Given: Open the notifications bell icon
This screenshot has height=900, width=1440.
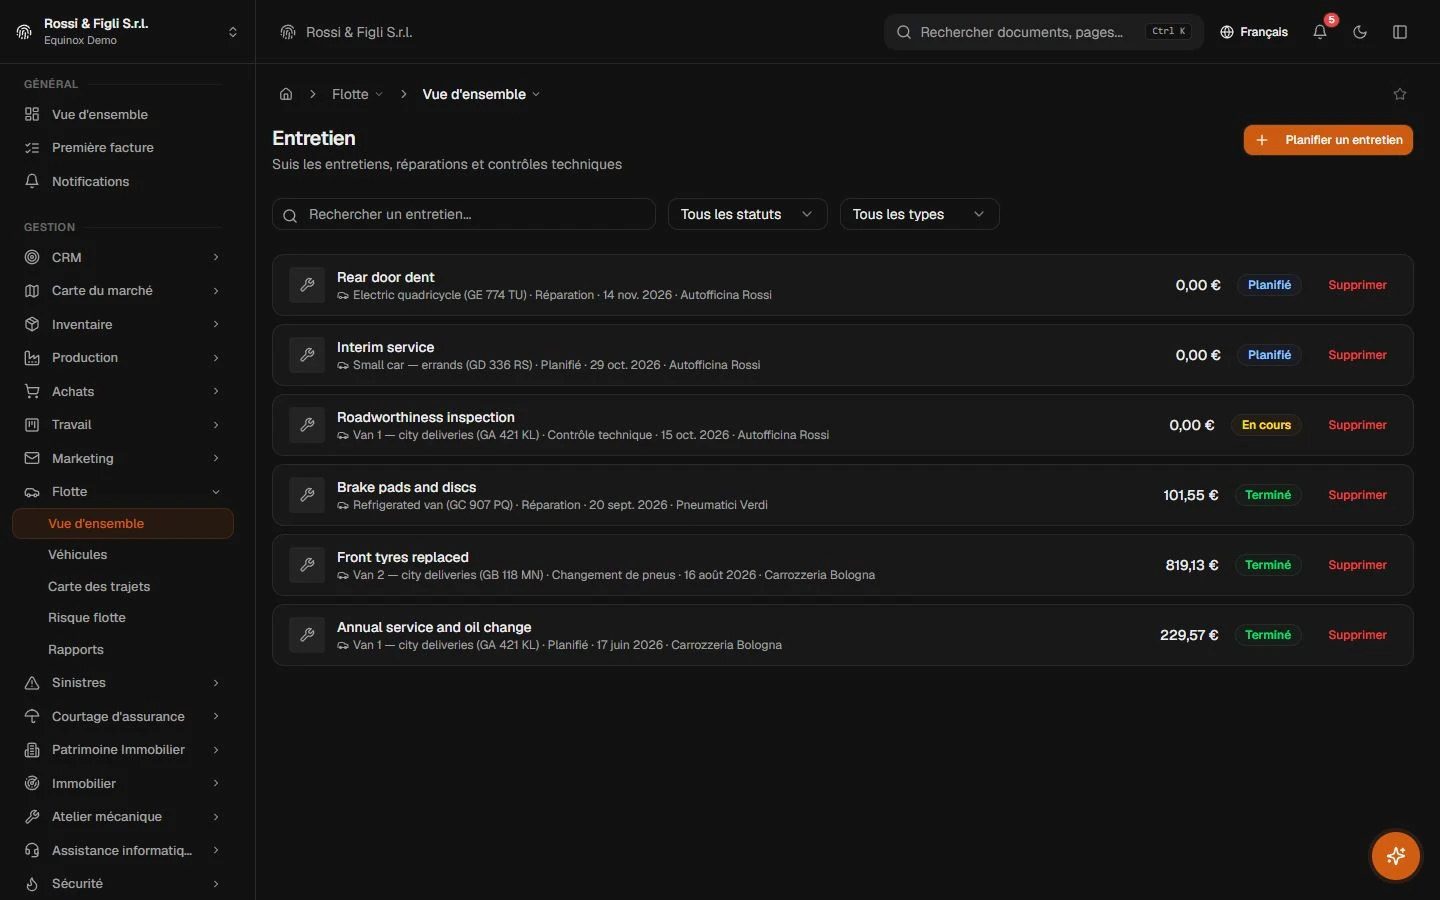Looking at the screenshot, I should coord(1320,32).
